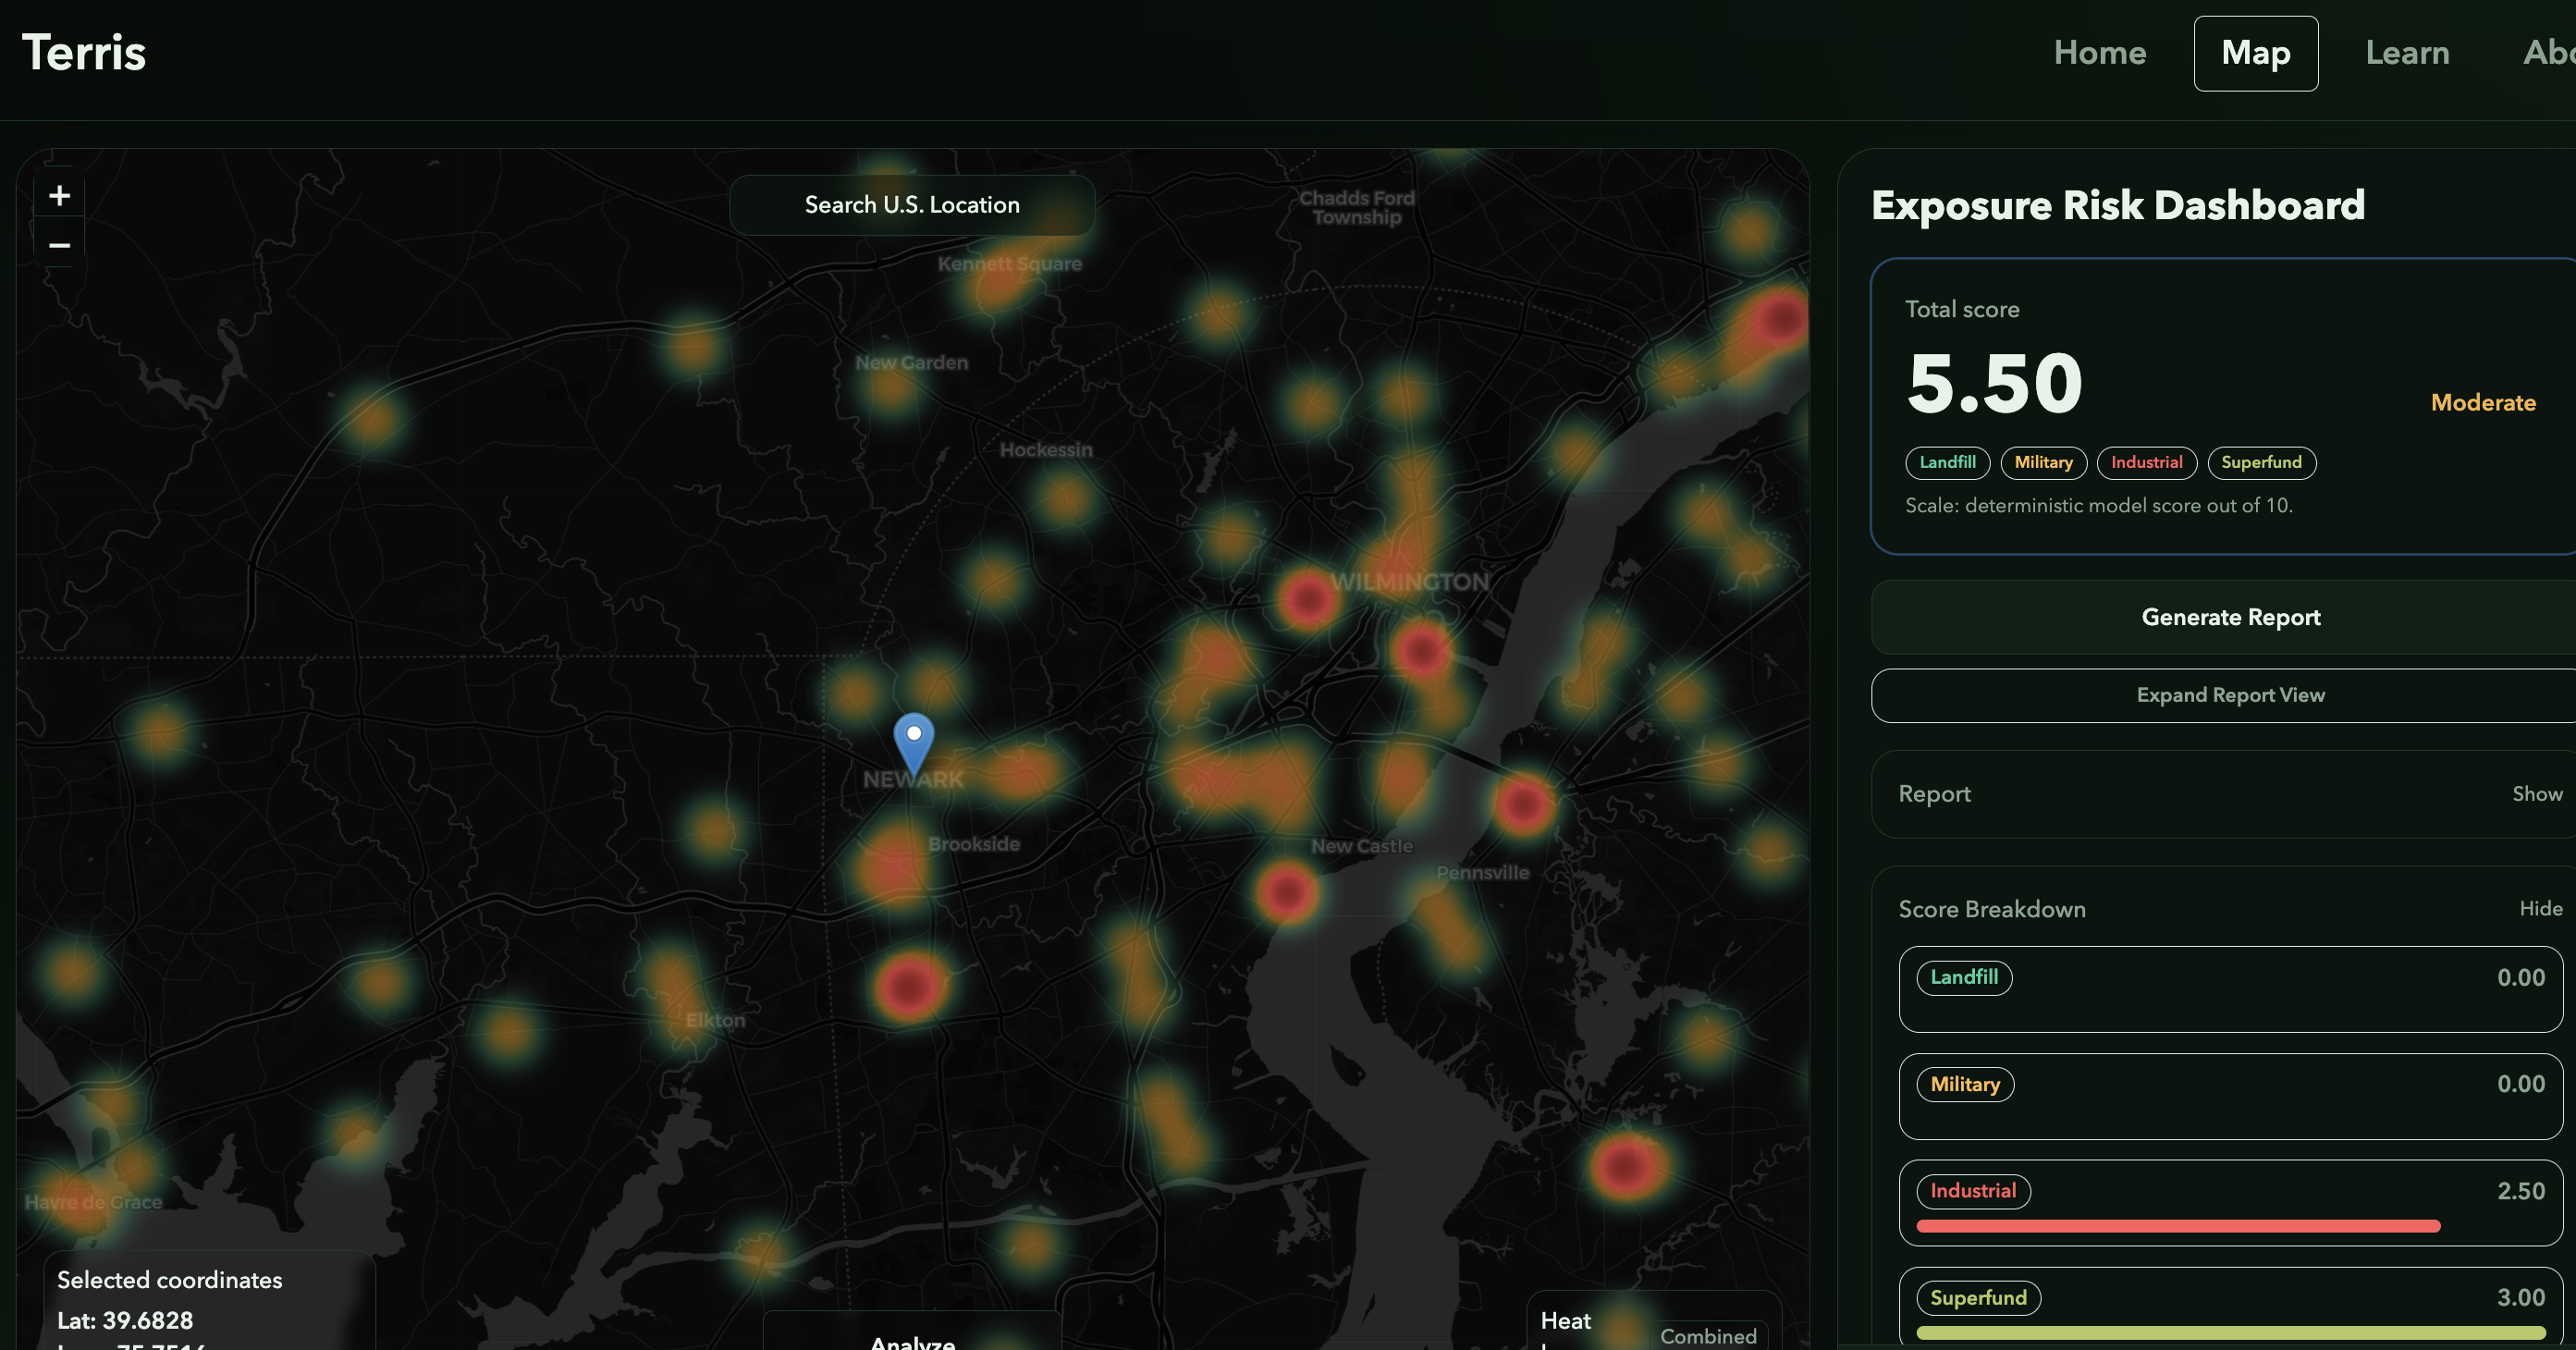Expand Report View
The height and width of the screenshot is (1350, 2576).
[x=2230, y=695]
